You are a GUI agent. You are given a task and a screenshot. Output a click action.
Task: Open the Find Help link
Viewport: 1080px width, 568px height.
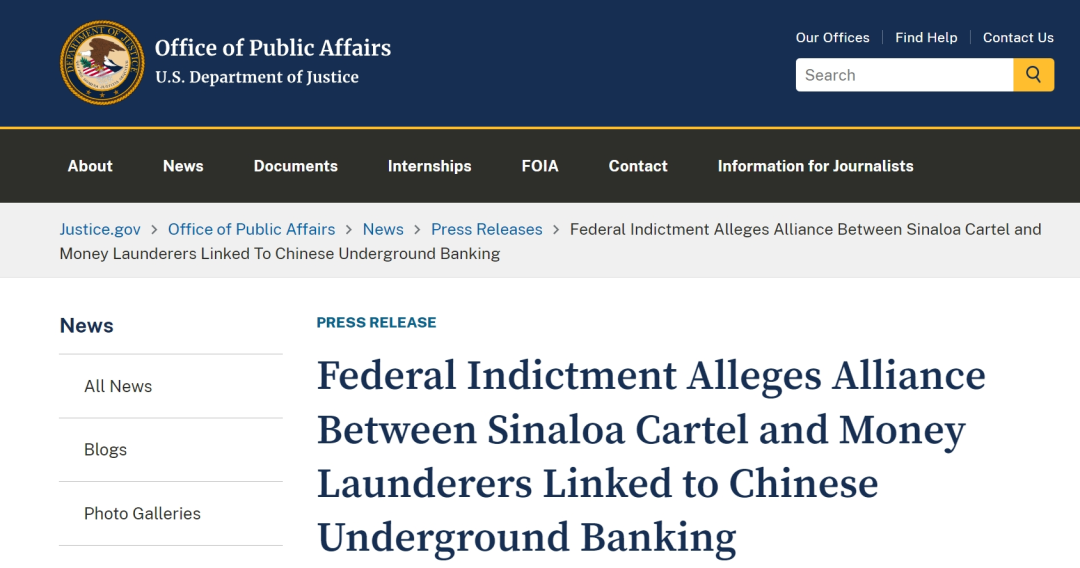coord(926,38)
